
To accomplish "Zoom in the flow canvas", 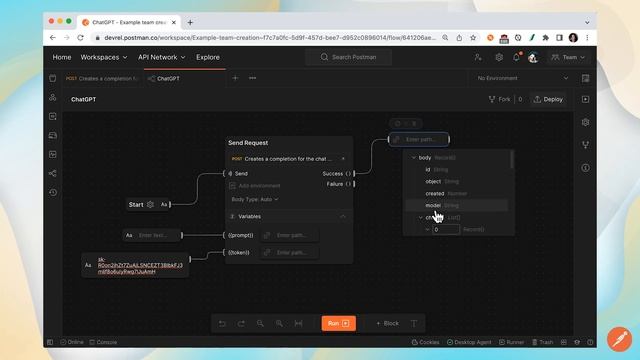I will pos(279,323).
